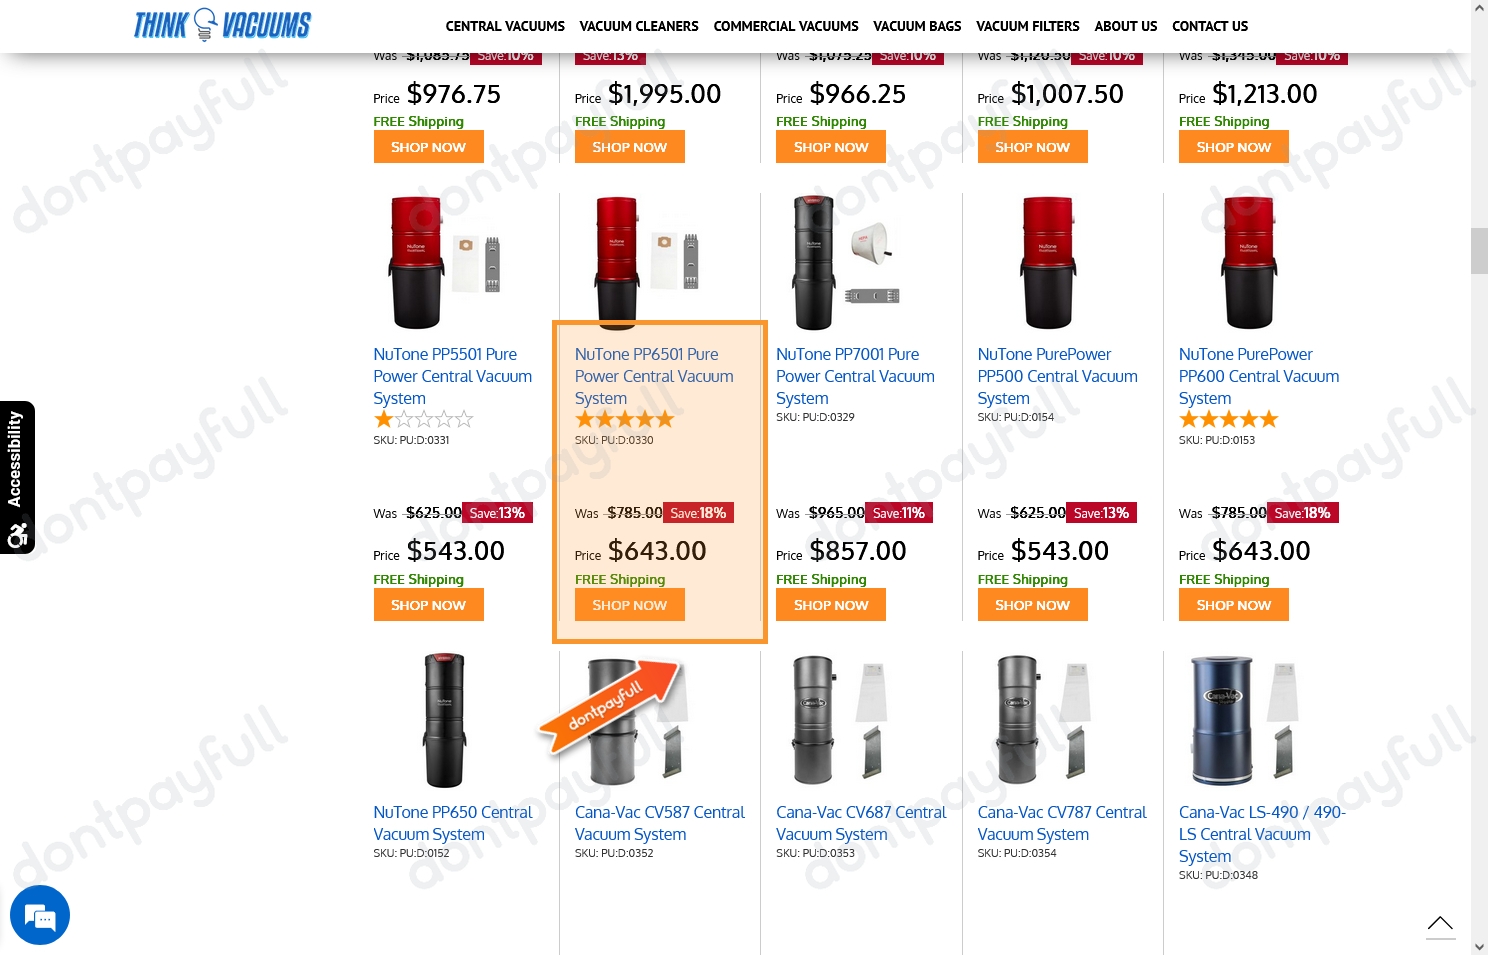Click the scroll-to-top arrow
Viewport: 1488px width, 955px height.
pos(1440,924)
